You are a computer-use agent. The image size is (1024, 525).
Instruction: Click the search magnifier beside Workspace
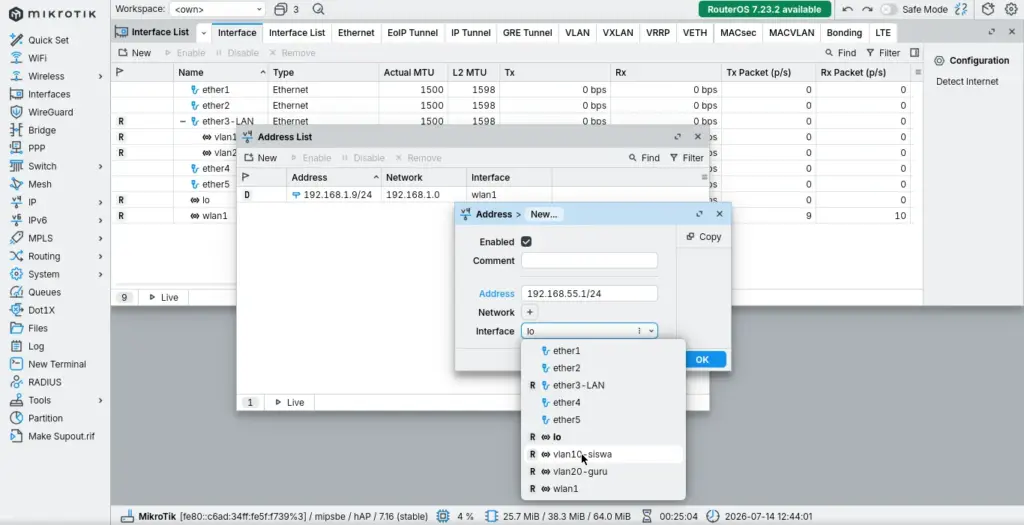318,9
